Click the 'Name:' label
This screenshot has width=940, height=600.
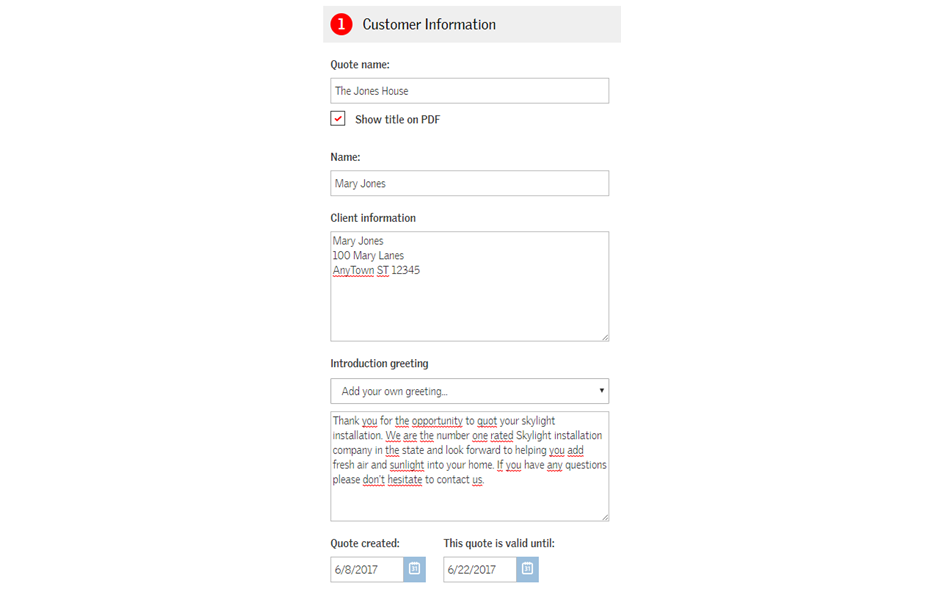(x=345, y=157)
